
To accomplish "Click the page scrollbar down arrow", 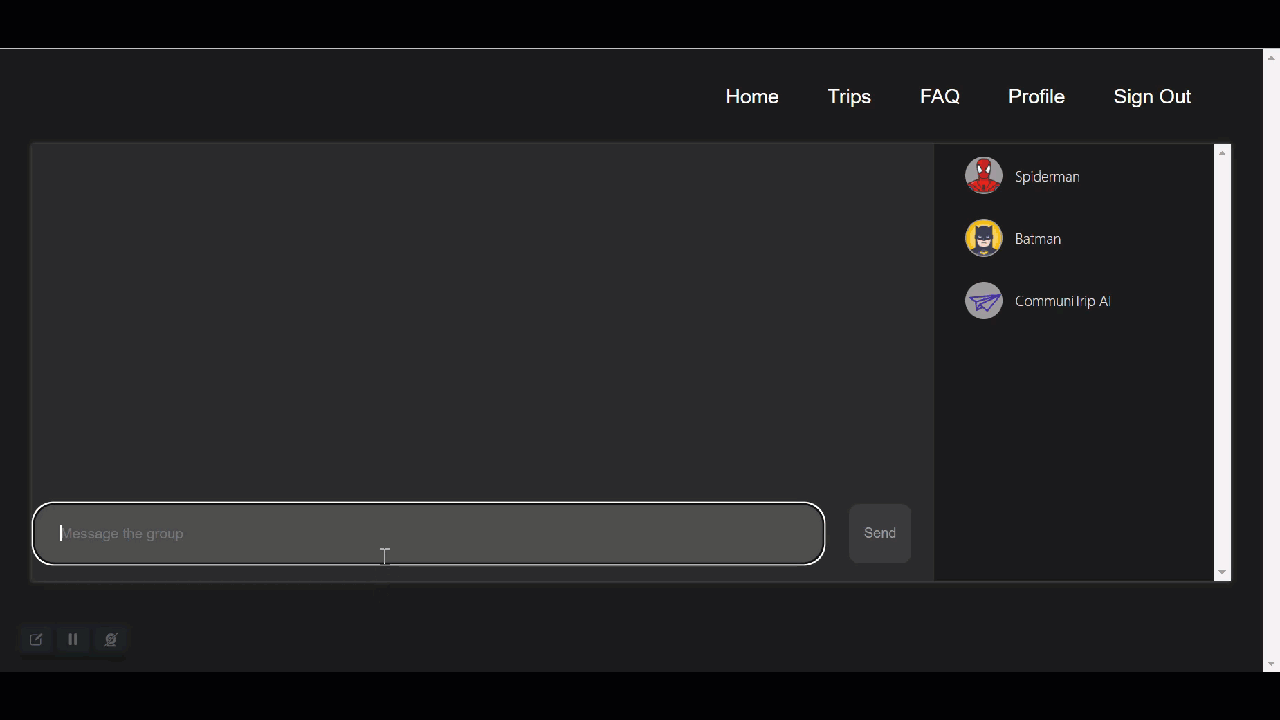I will 1271,663.
